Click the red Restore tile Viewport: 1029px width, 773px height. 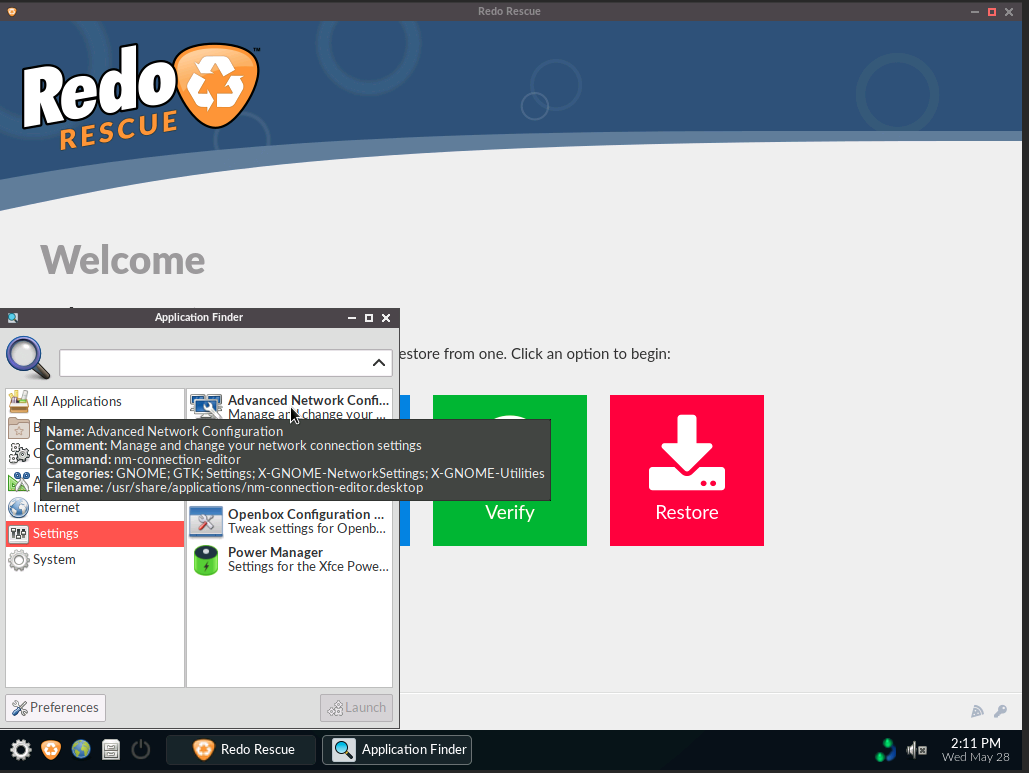tap(686, 470)
